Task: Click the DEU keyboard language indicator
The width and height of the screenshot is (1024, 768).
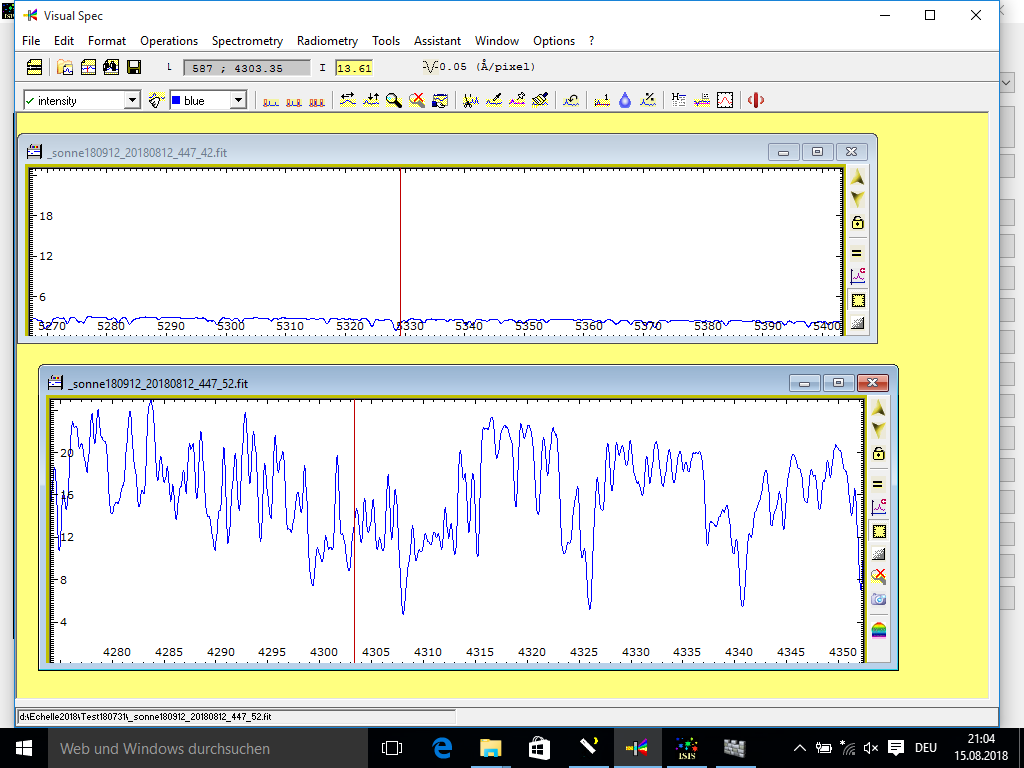Action: point(925,748)
